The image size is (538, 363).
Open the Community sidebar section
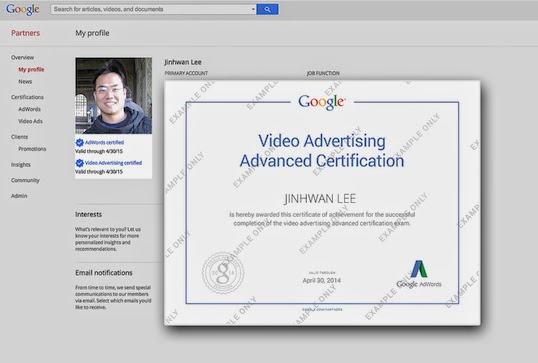click(x=25, y=180)
